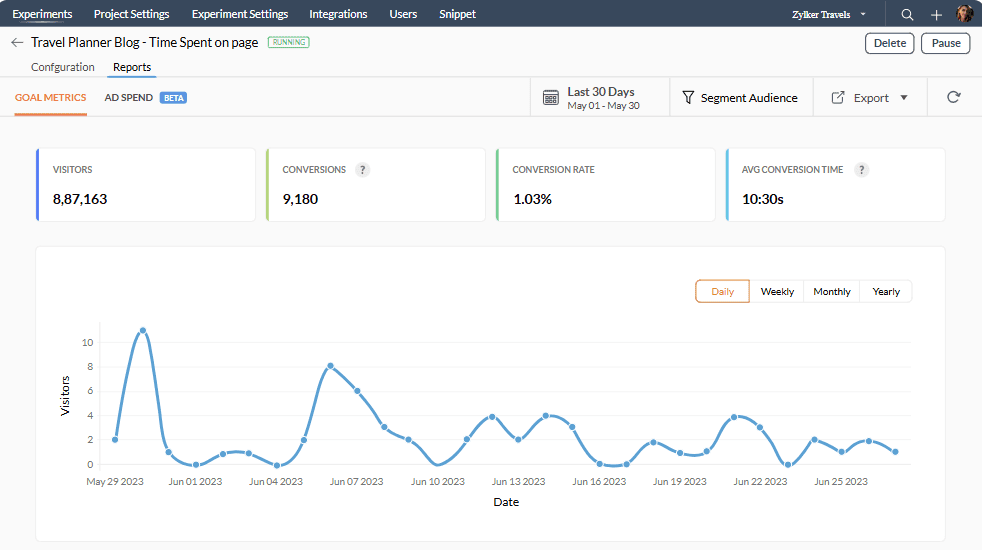
Task: Select the Yearly chart view
Action: (x=886, y=291)
